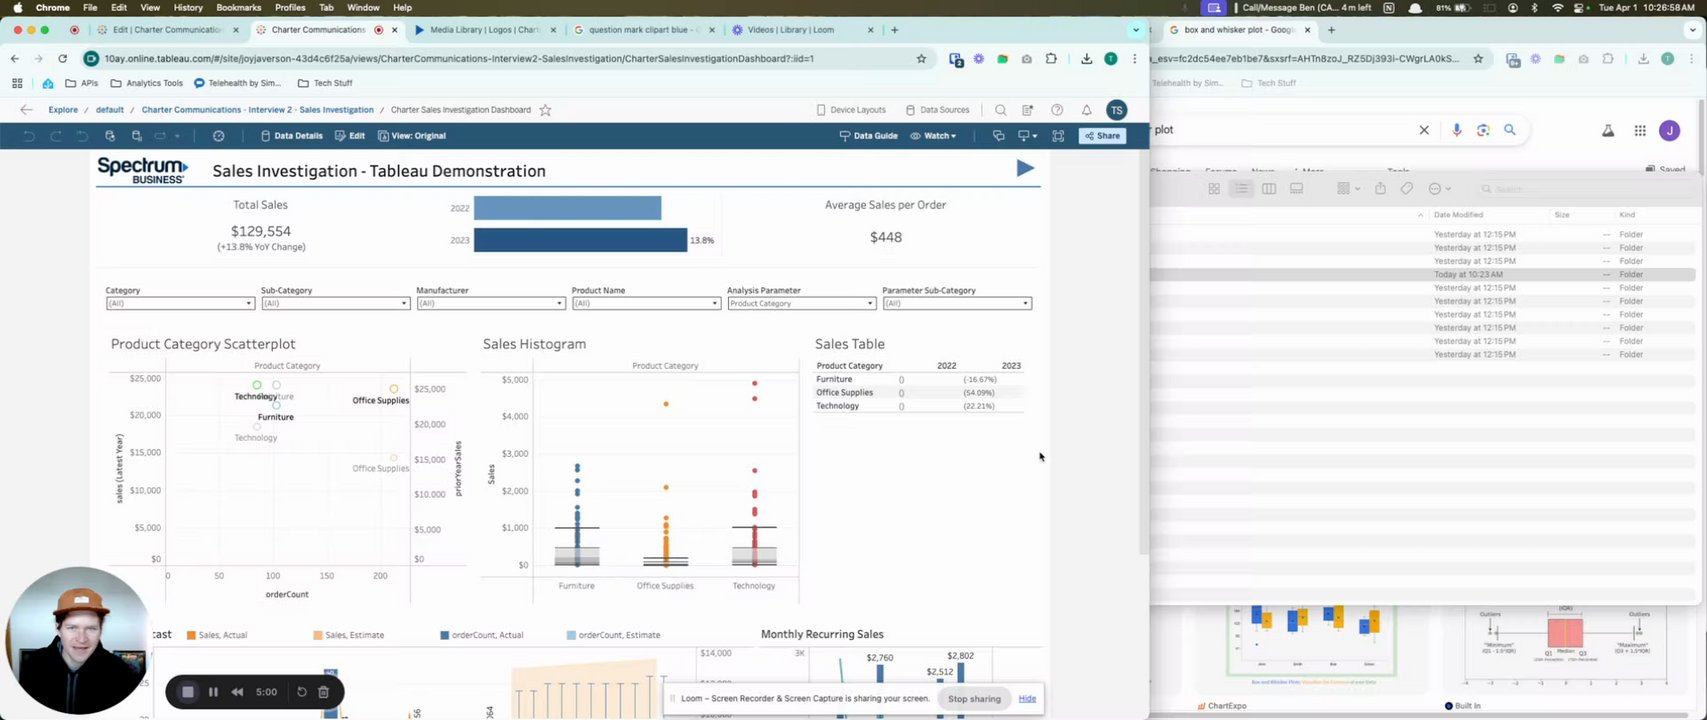The height and width of the screenshot is (720, 1707).
Task: Click the Share button in Tableau
Action: pos(1102,136)
